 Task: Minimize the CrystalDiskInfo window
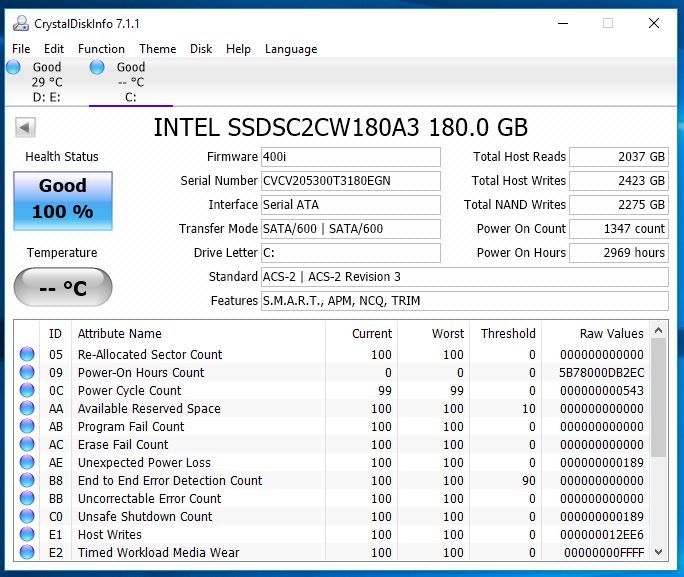(563, 23)
